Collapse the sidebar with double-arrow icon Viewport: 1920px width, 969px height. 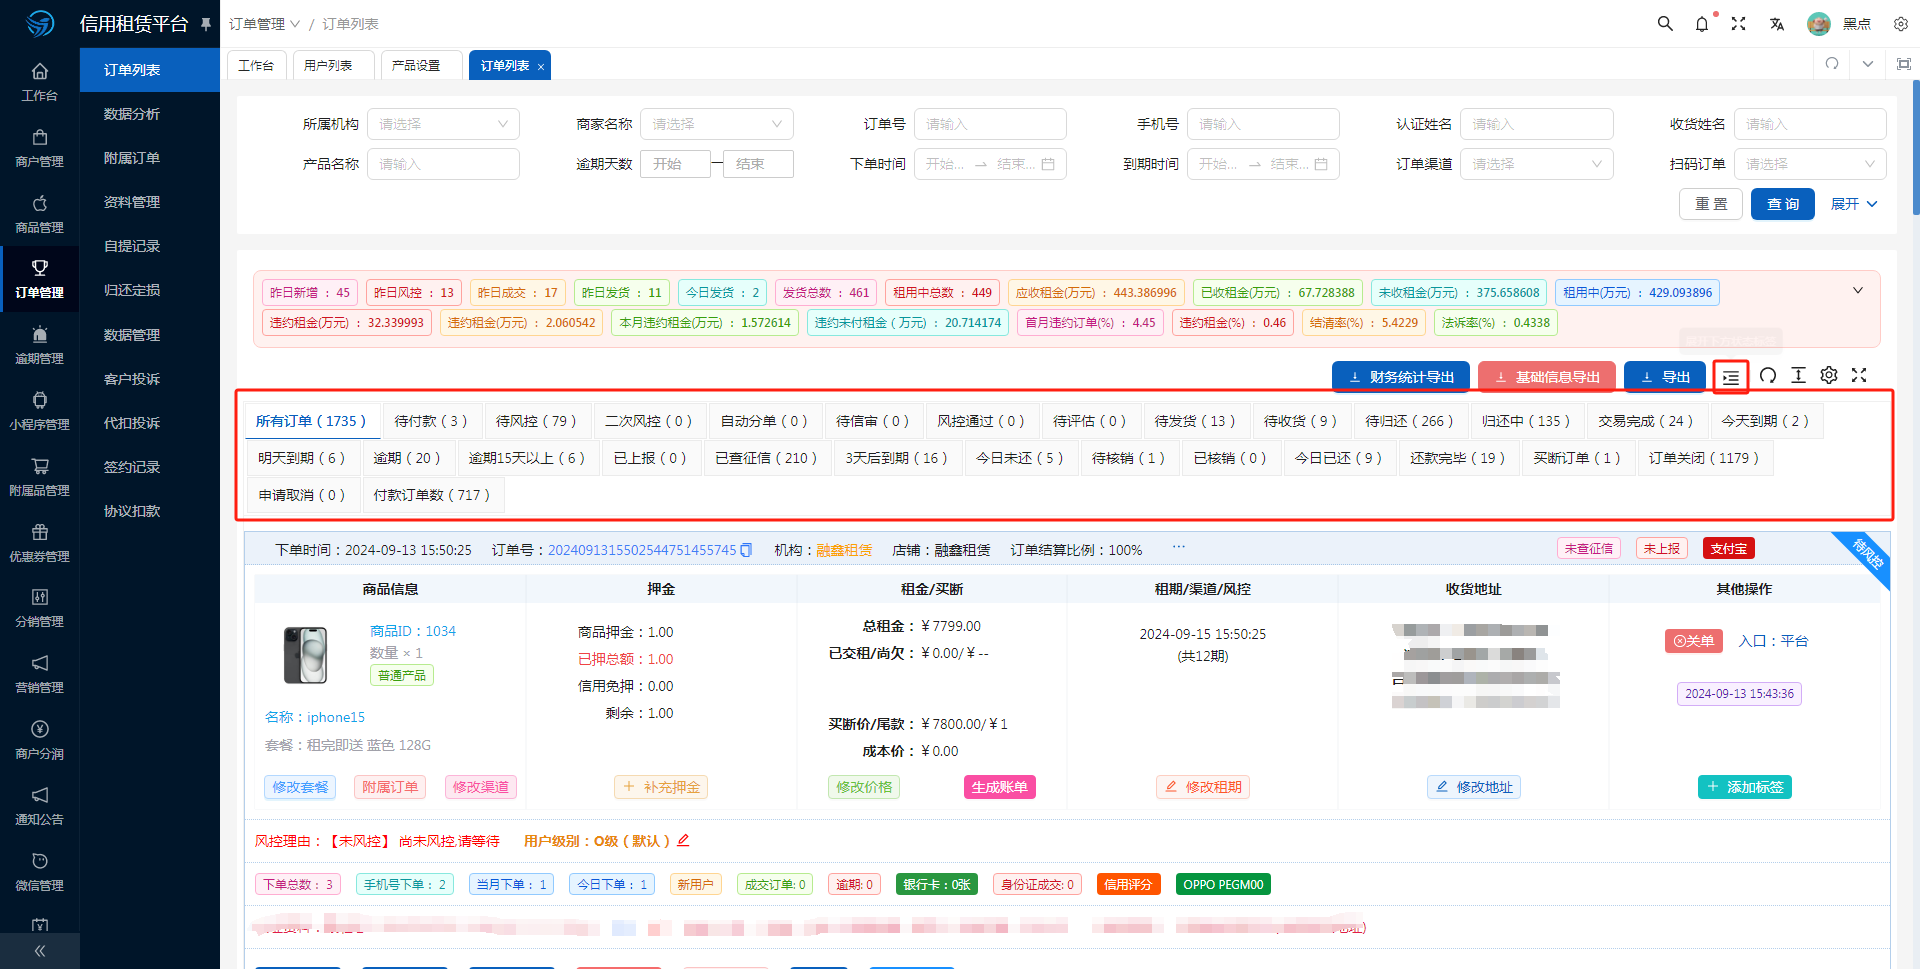[40, 951]
